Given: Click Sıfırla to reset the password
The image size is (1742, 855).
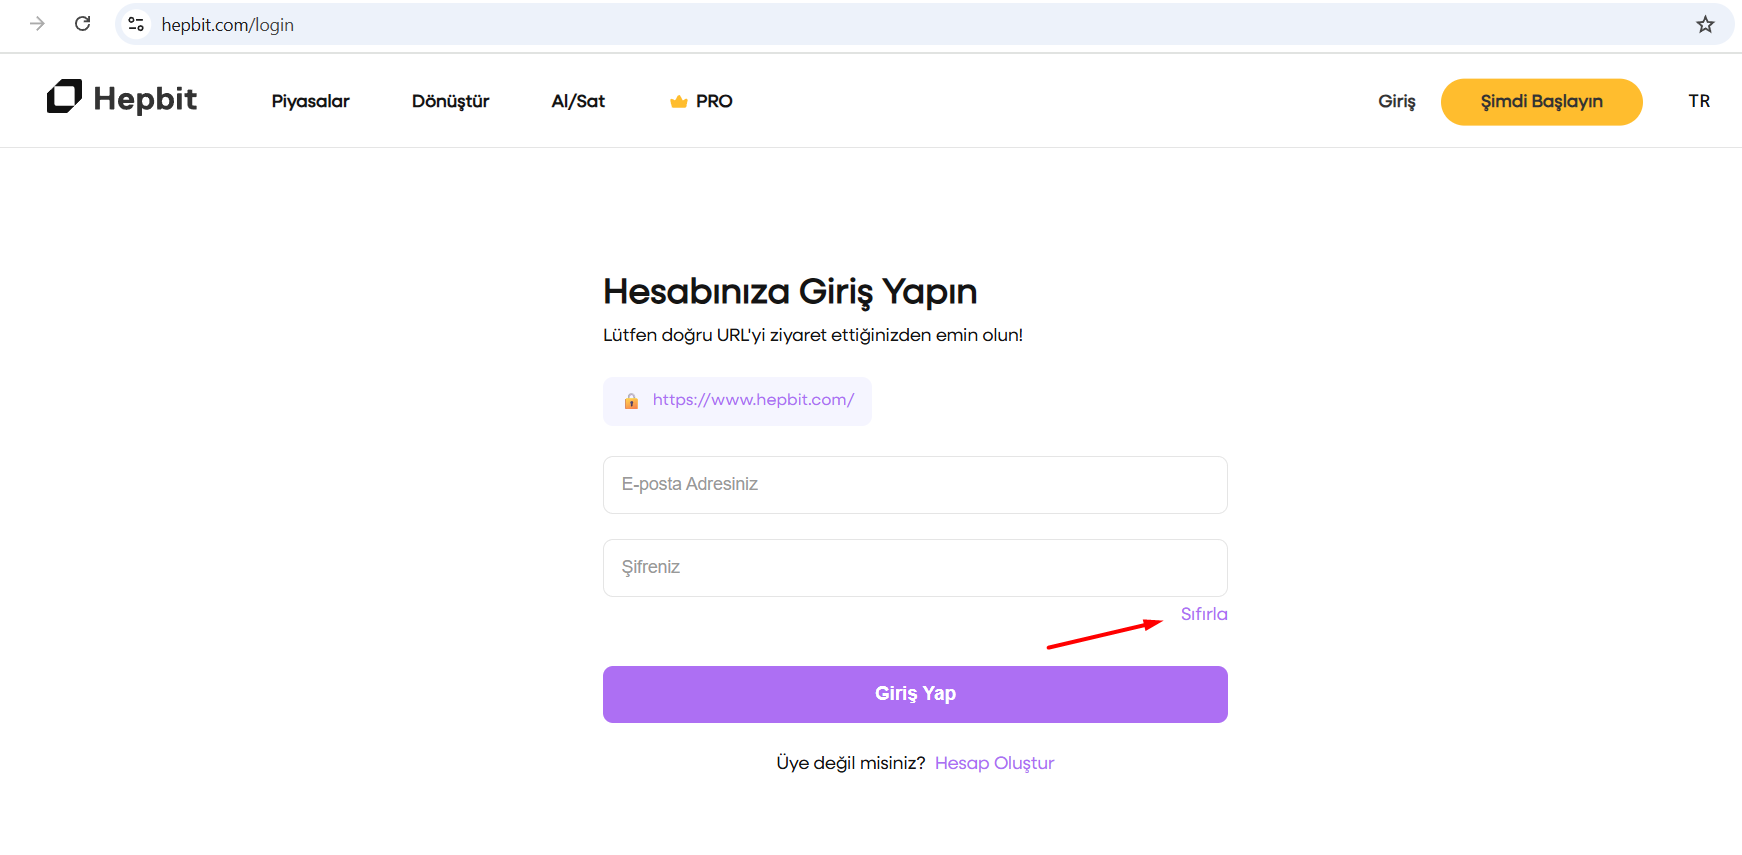Looking at the screenshot, I should point(1203,614).
